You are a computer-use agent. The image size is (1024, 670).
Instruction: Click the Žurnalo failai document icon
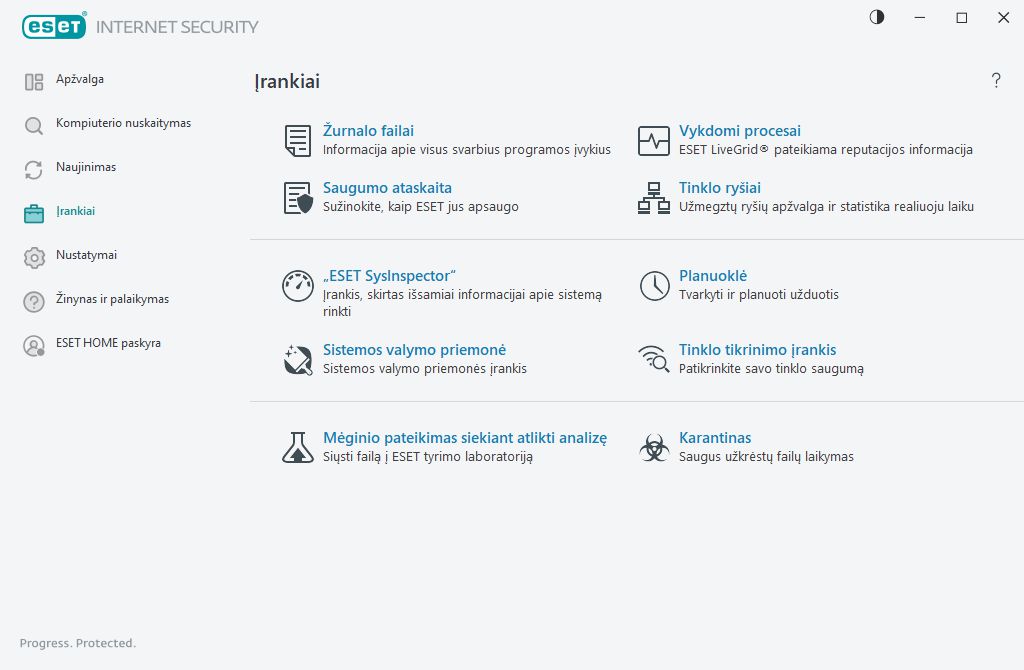pyautogui.click(x=297, y=141)
